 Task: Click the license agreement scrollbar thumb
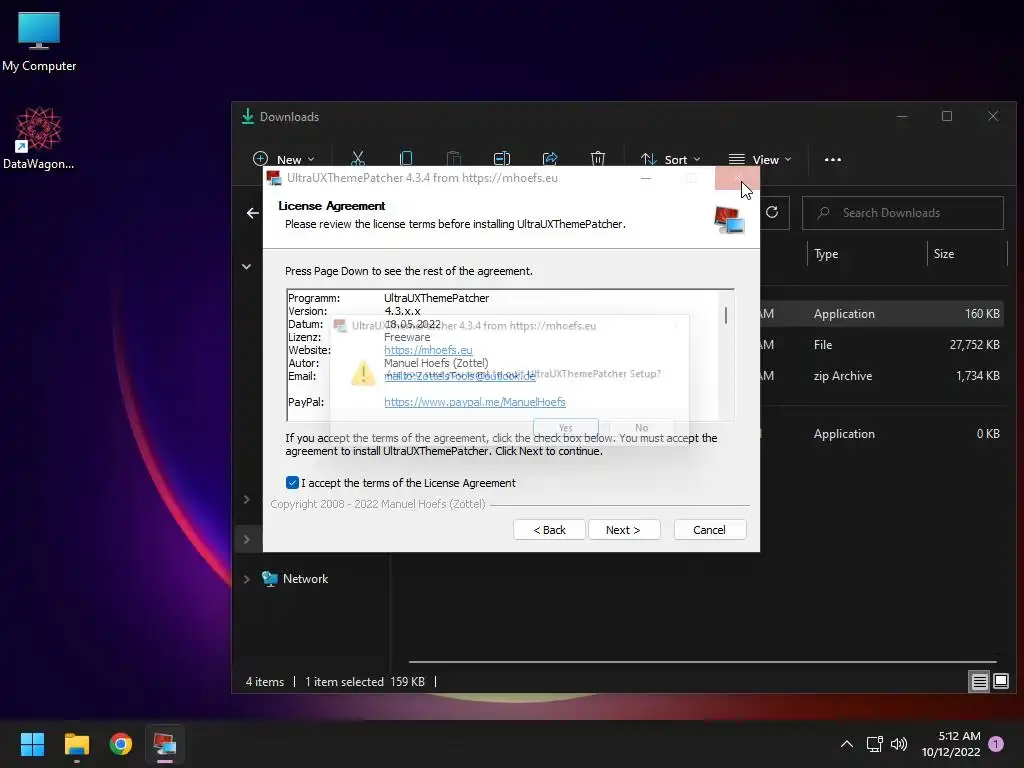click(x=726, y=316)
